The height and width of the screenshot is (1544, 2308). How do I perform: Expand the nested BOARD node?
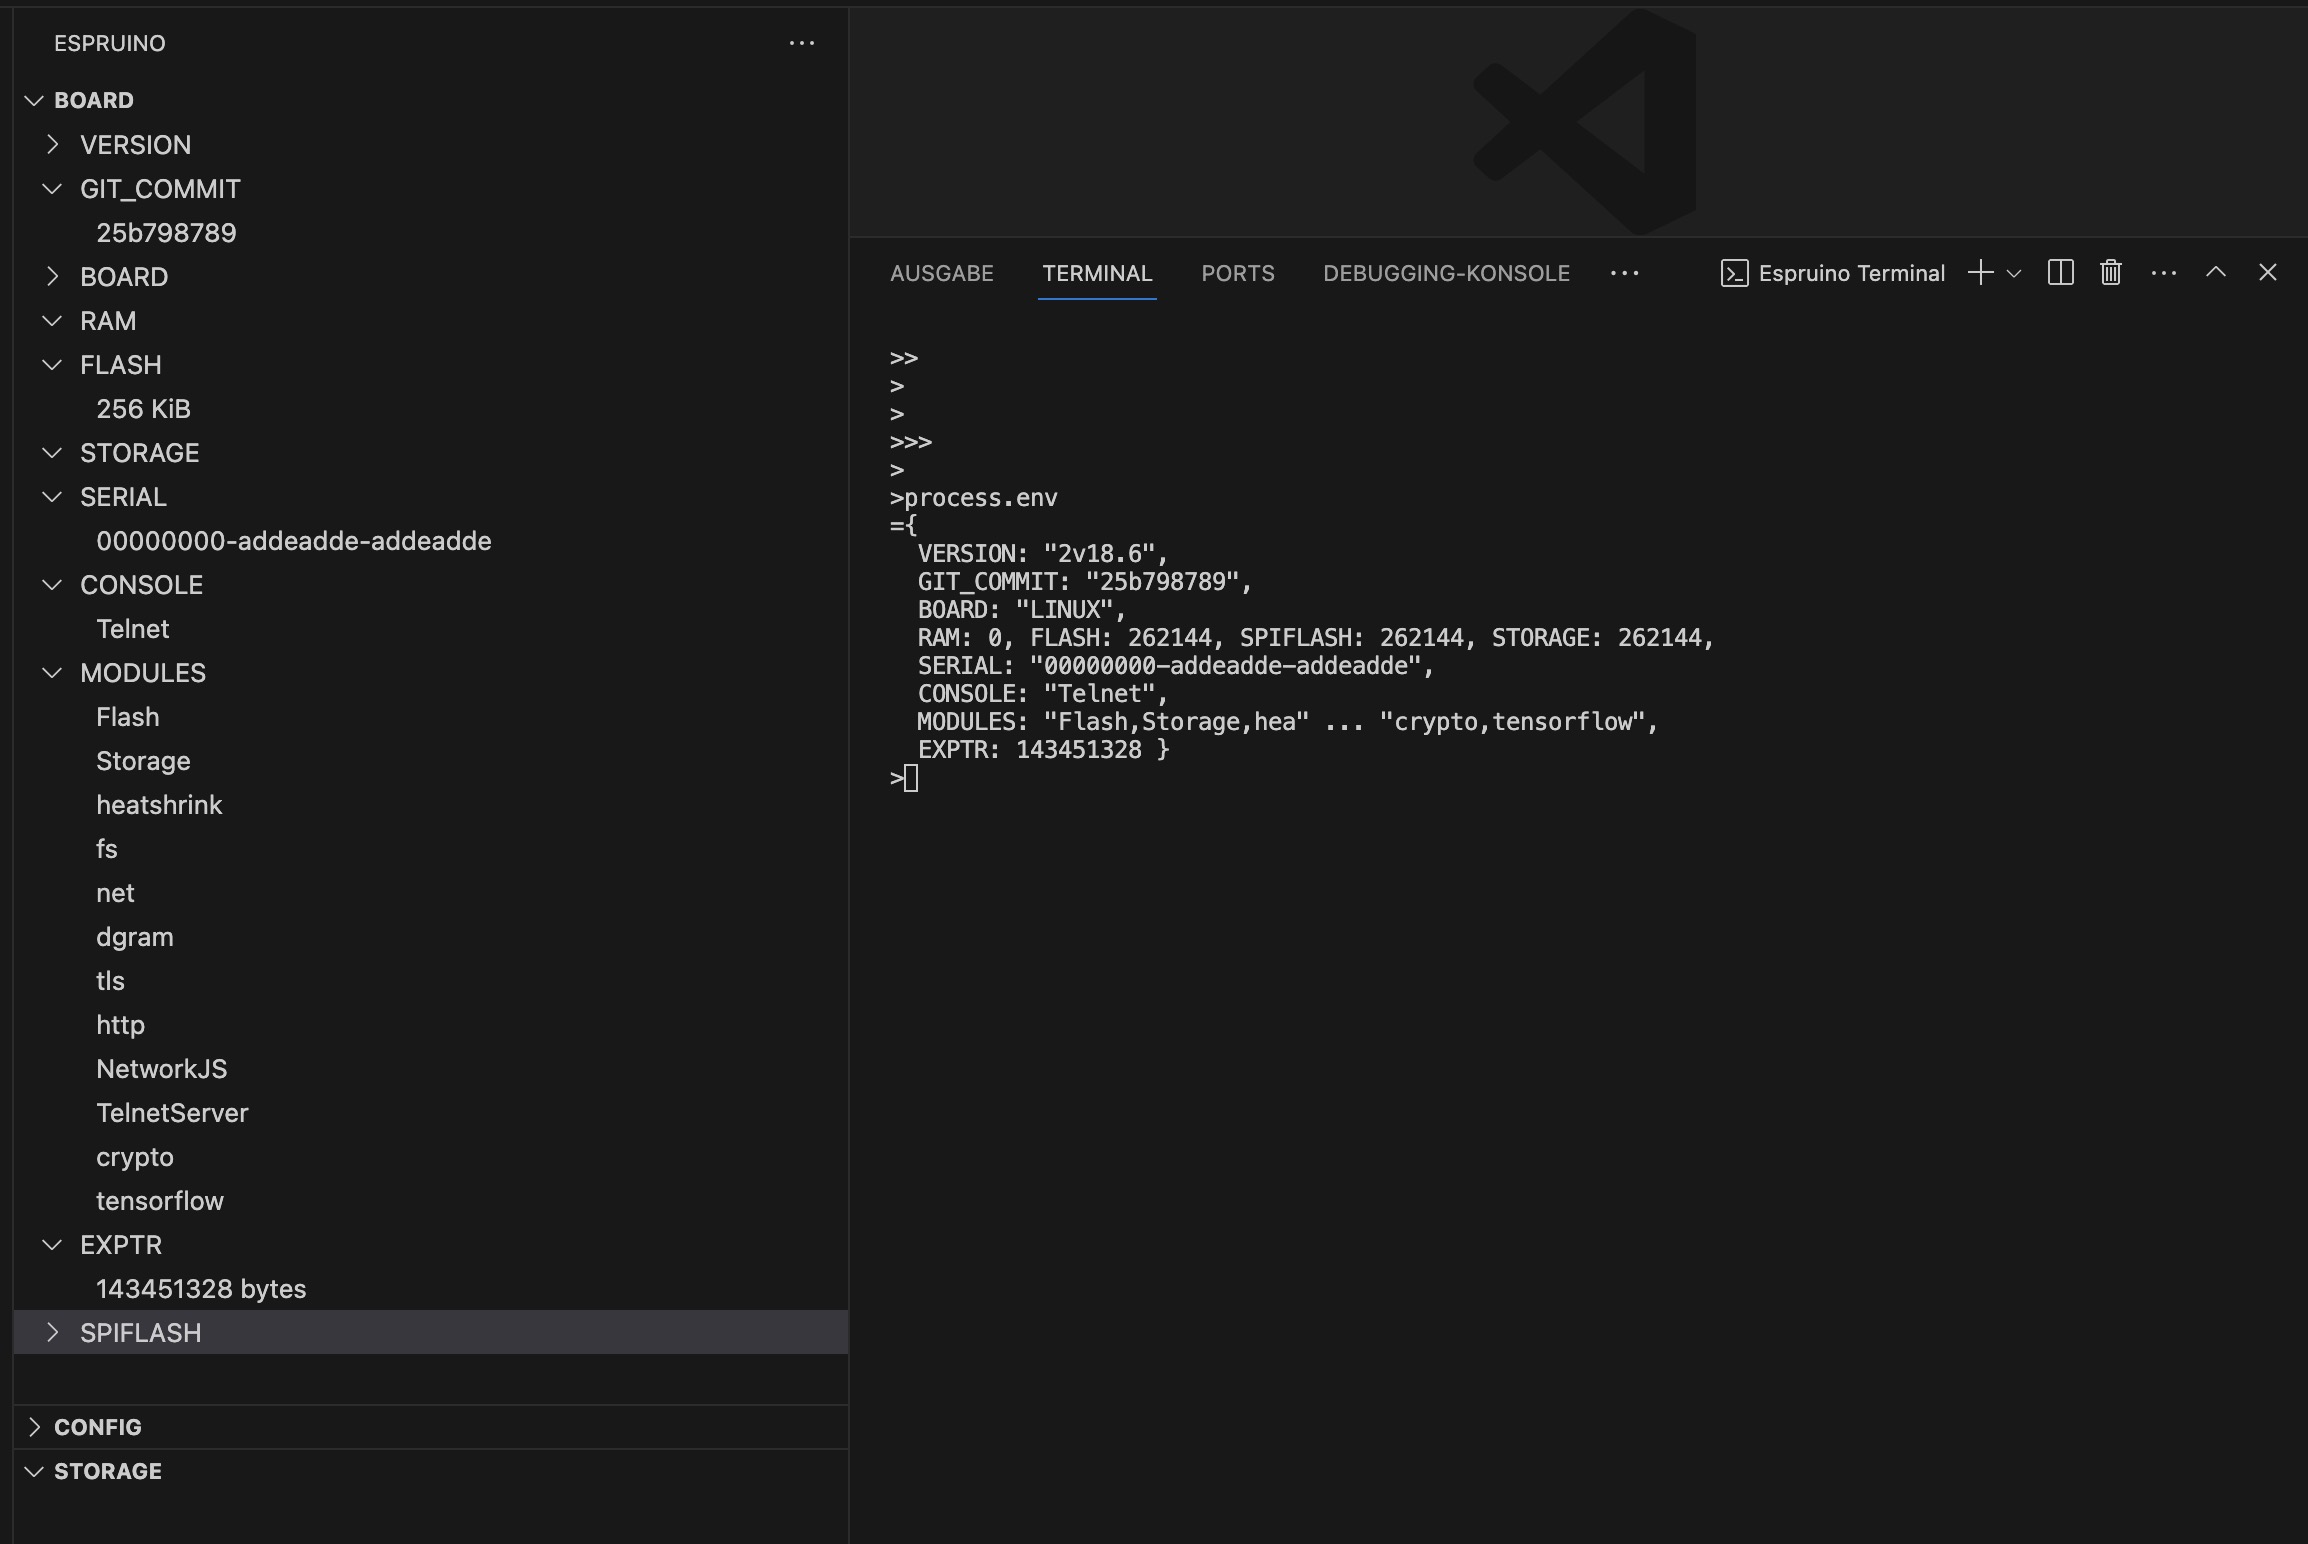point(431,277)
